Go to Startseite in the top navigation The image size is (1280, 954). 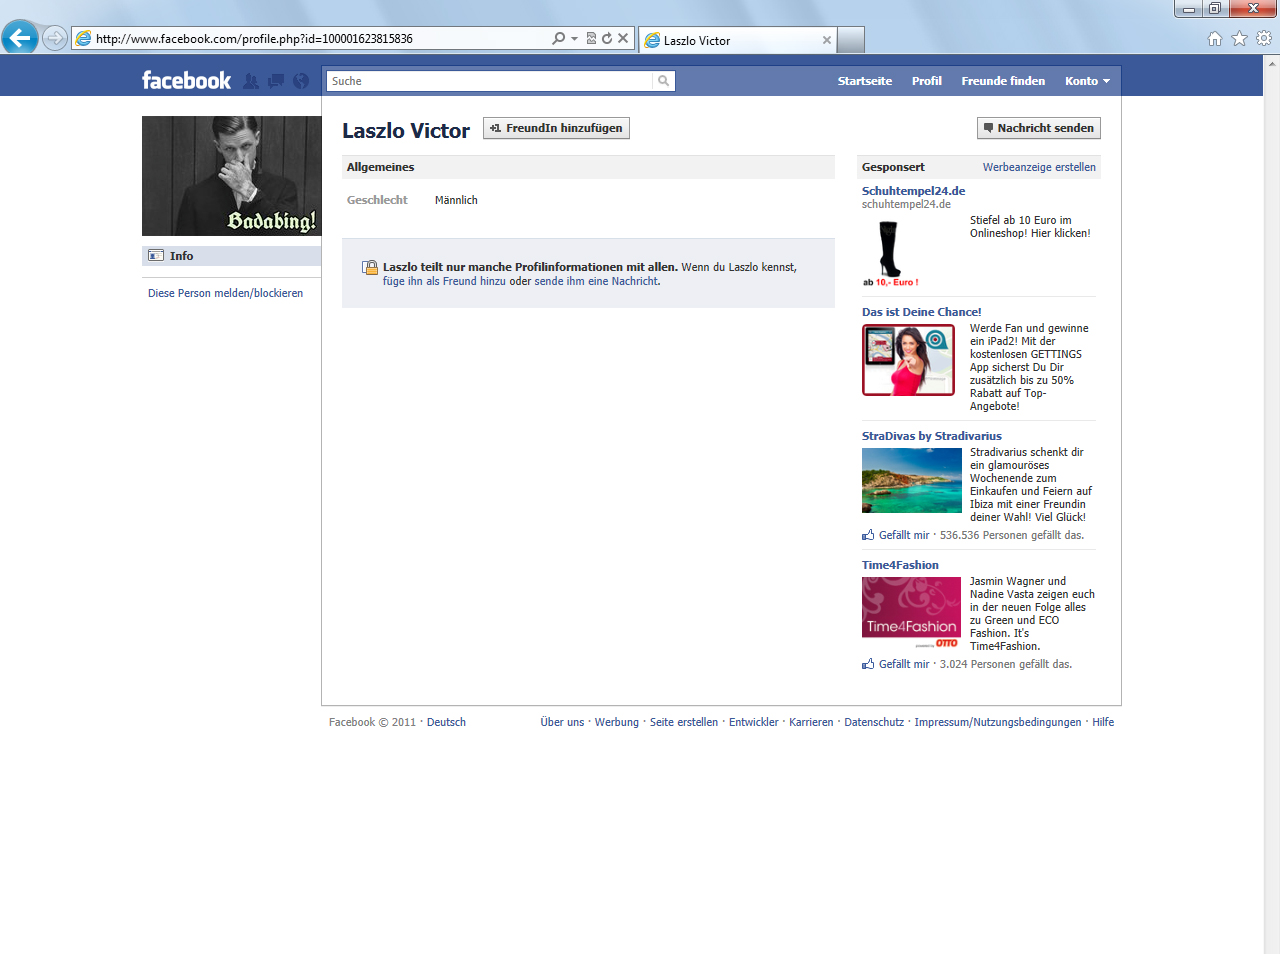[864, 81]
